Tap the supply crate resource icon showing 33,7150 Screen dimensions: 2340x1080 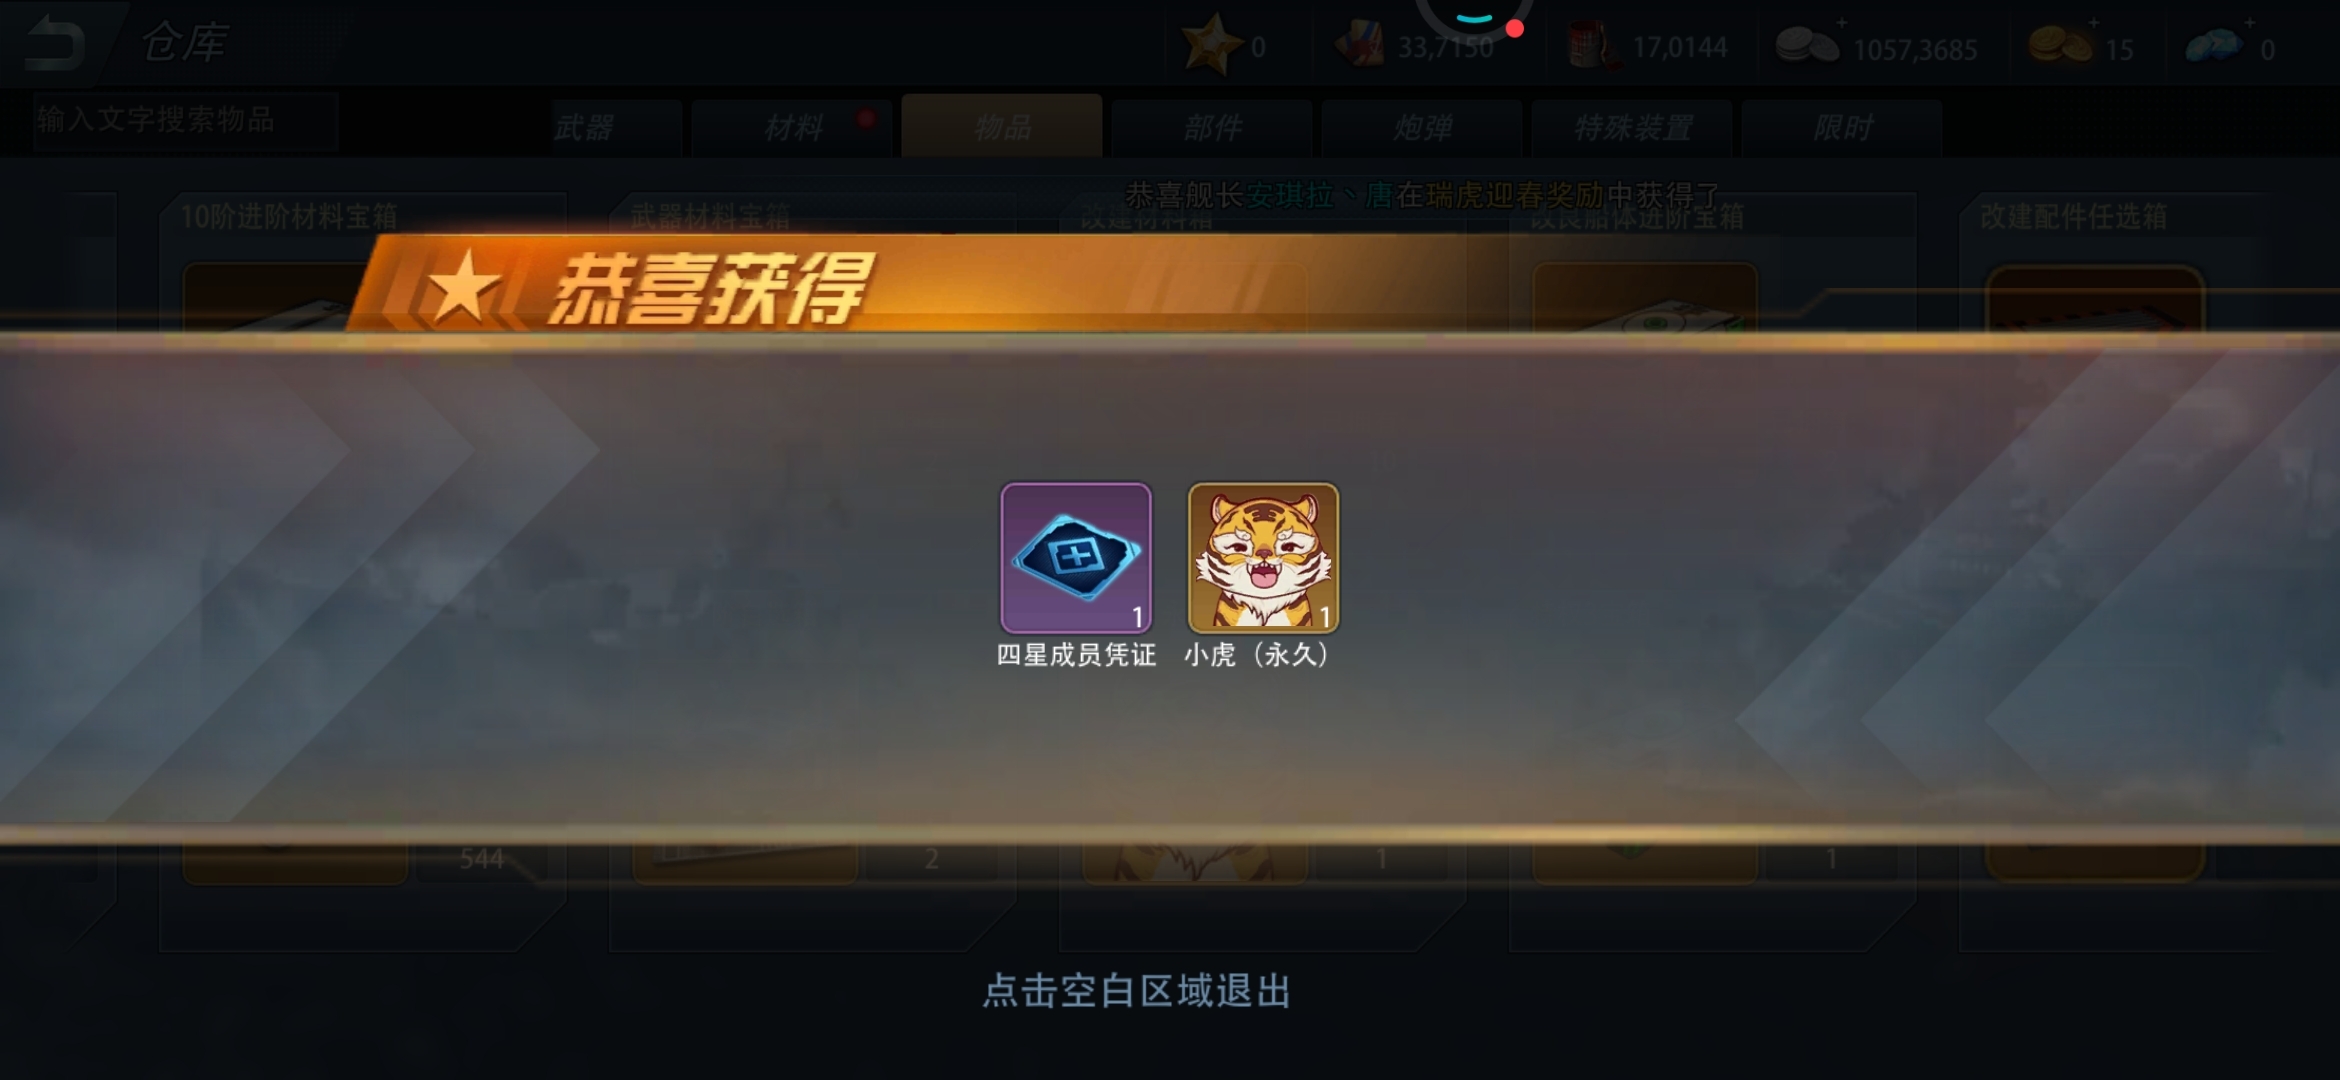1361,46
